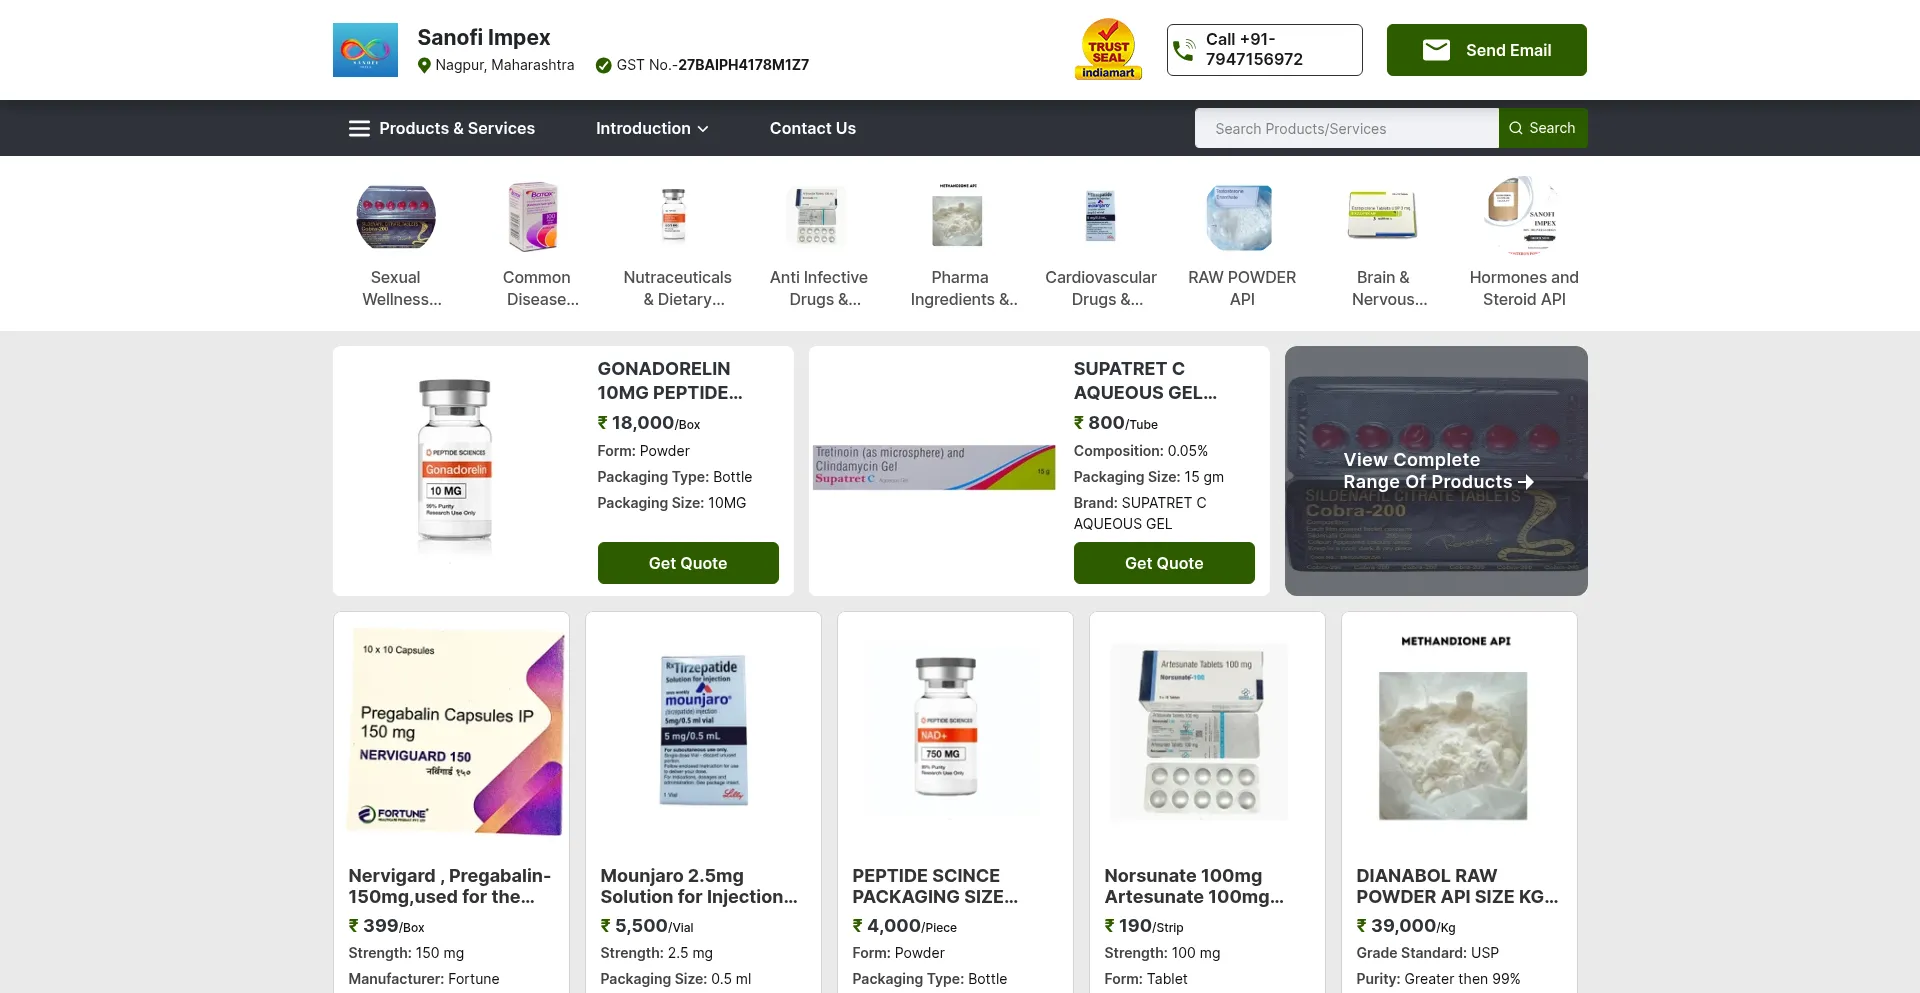The width and height of the screenshot is (1920, 993).
Task: Click the Search Products/Services input field
Action: [x=1346, y=128]
